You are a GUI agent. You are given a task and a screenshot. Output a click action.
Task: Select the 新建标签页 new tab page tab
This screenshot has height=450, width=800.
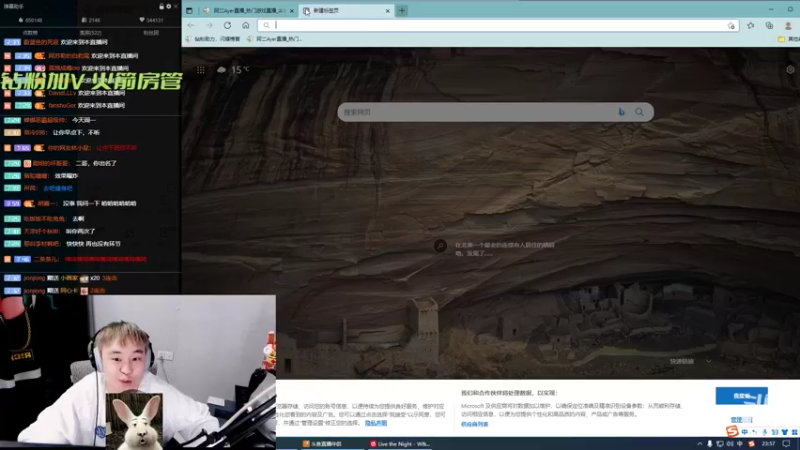point(345,10)
